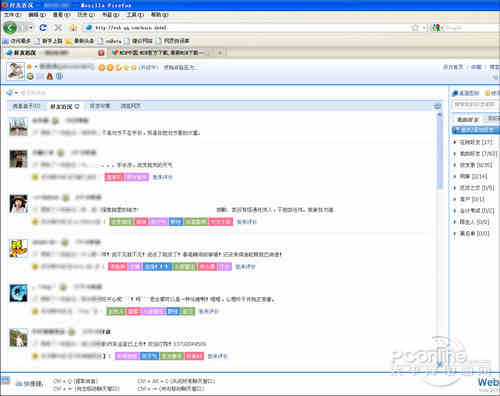Screen dimensions: 500x396
Task: Go to the browser home page icon
Action: click(x=73, y=28)
